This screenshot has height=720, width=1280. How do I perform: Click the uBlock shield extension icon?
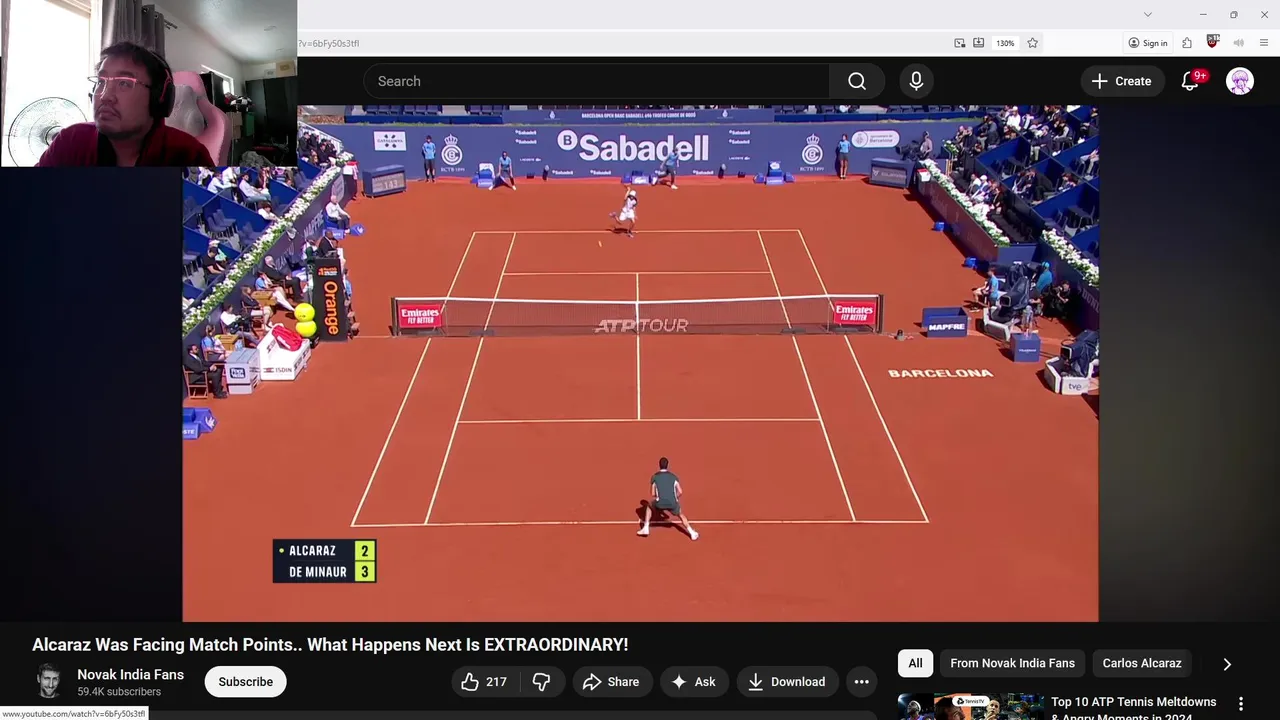click(x=1213, y=42)
